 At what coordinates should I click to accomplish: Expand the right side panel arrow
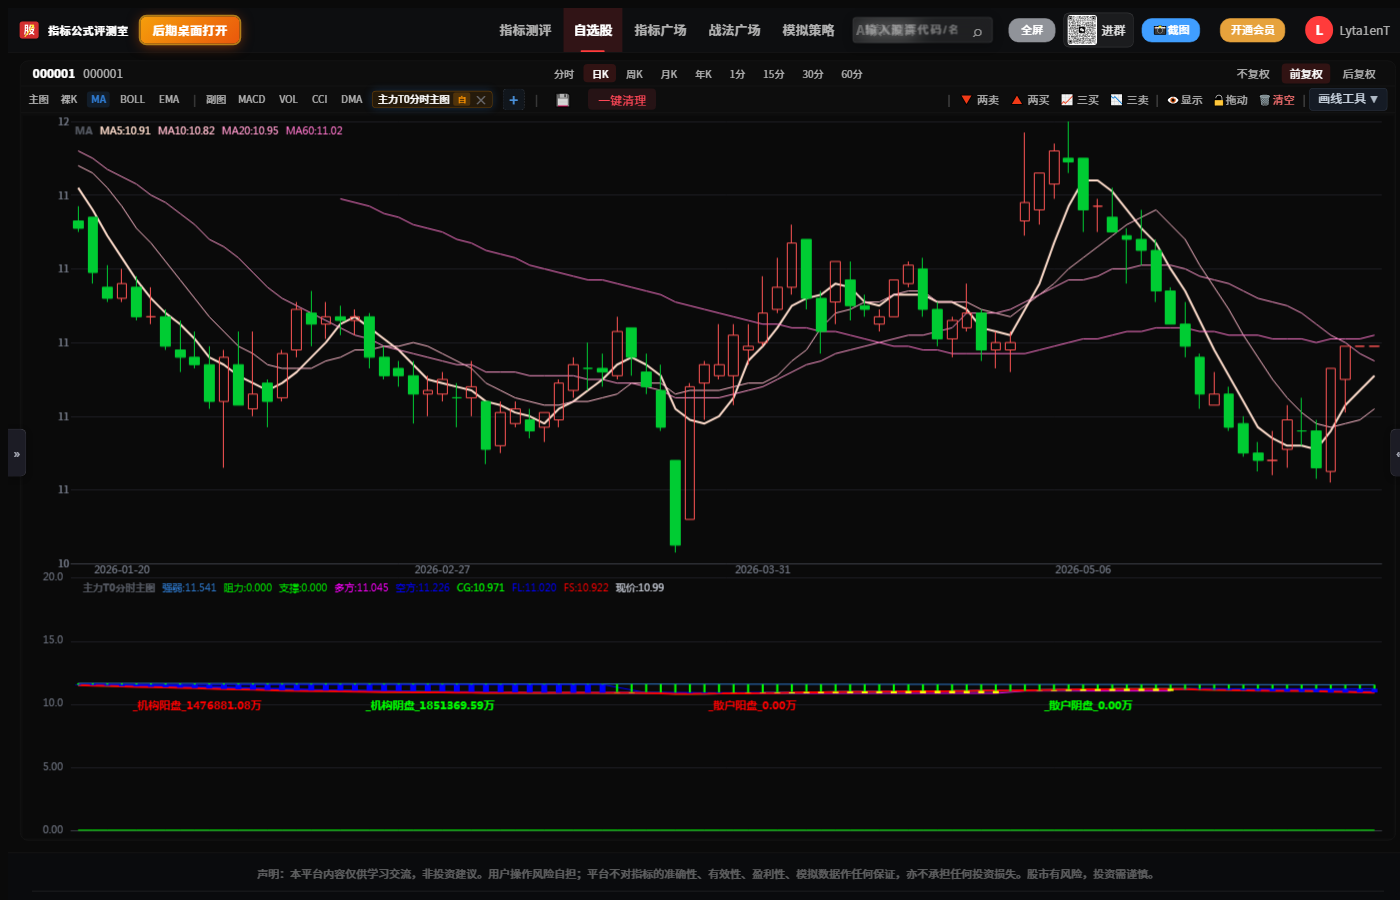[x=1395, y=453]
